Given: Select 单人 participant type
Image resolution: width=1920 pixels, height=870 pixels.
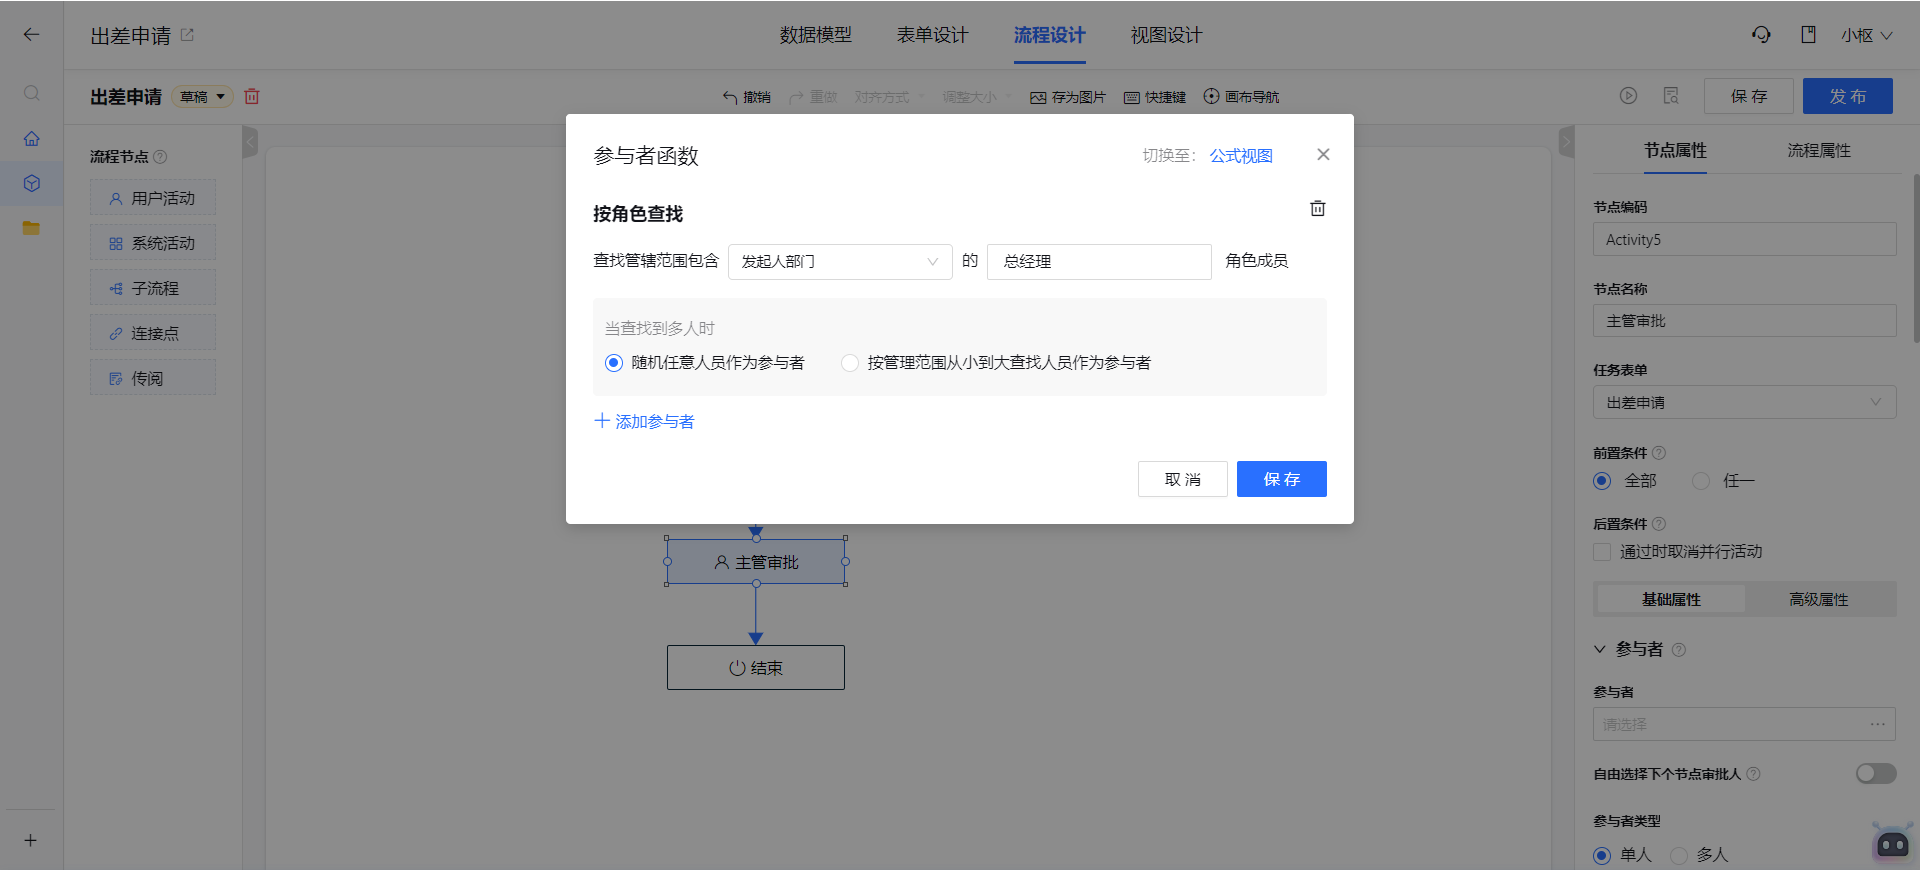Looking at the screenshot, I should (x=1602, y=855).
